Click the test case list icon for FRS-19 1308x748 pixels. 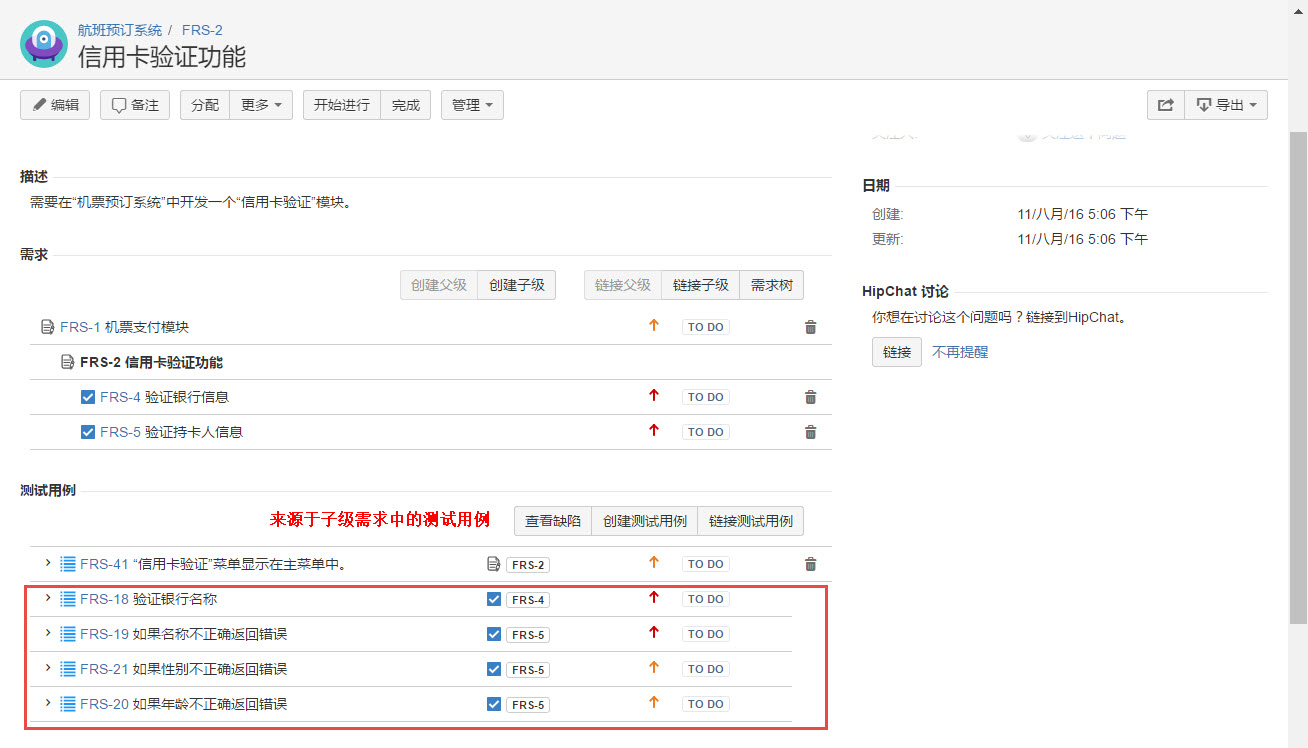point(68,634)
